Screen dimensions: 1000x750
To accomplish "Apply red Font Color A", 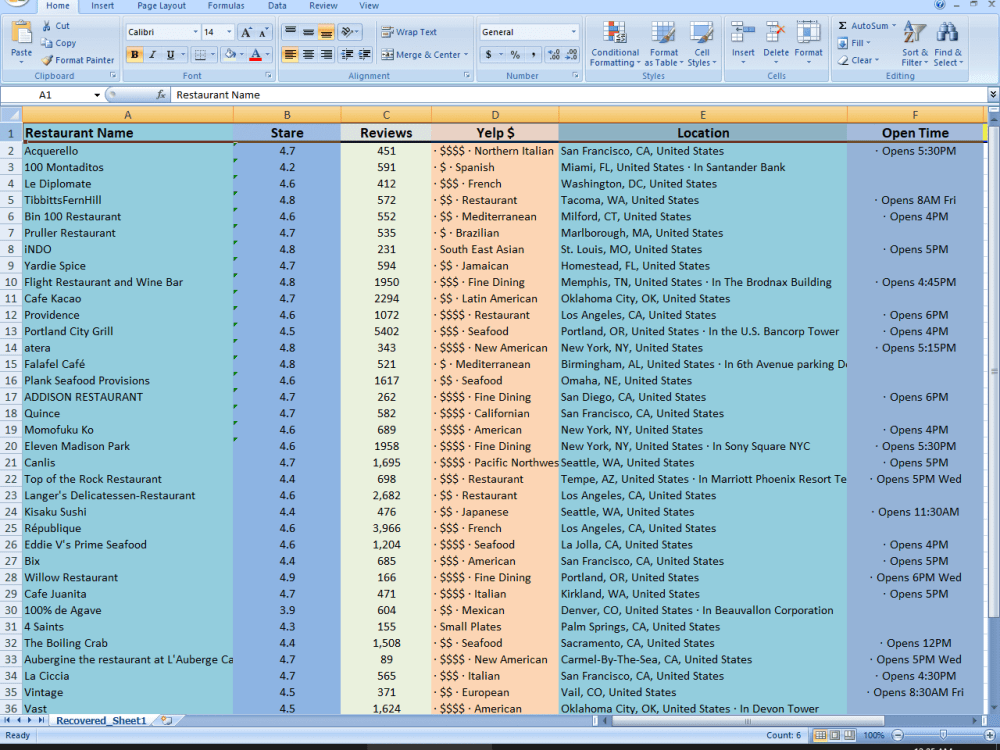I will pos(256,55).
